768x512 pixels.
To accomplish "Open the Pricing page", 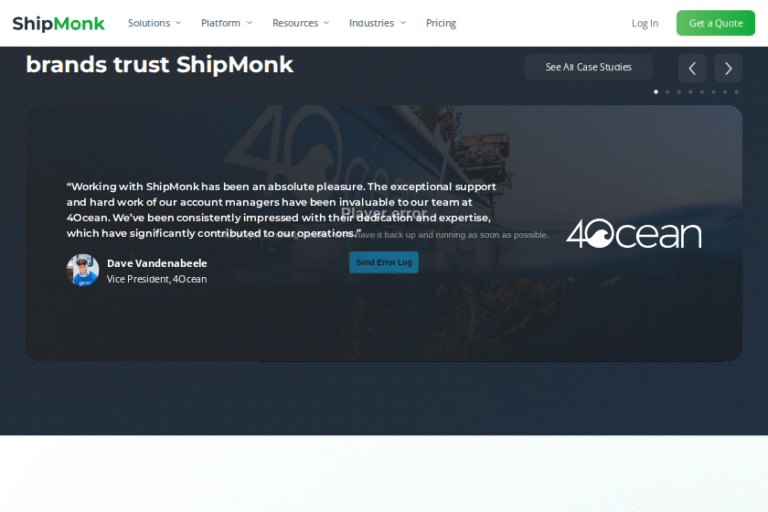I will (441, 23).
